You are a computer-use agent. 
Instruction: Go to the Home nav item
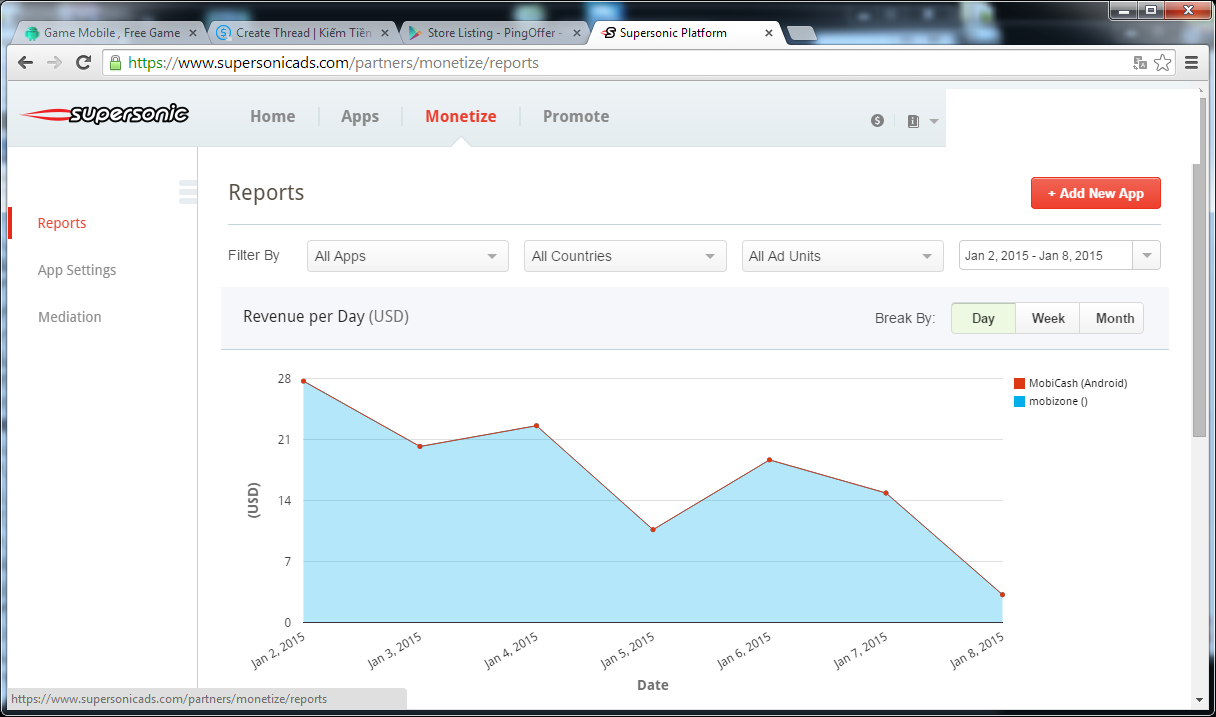click(272, 116)
